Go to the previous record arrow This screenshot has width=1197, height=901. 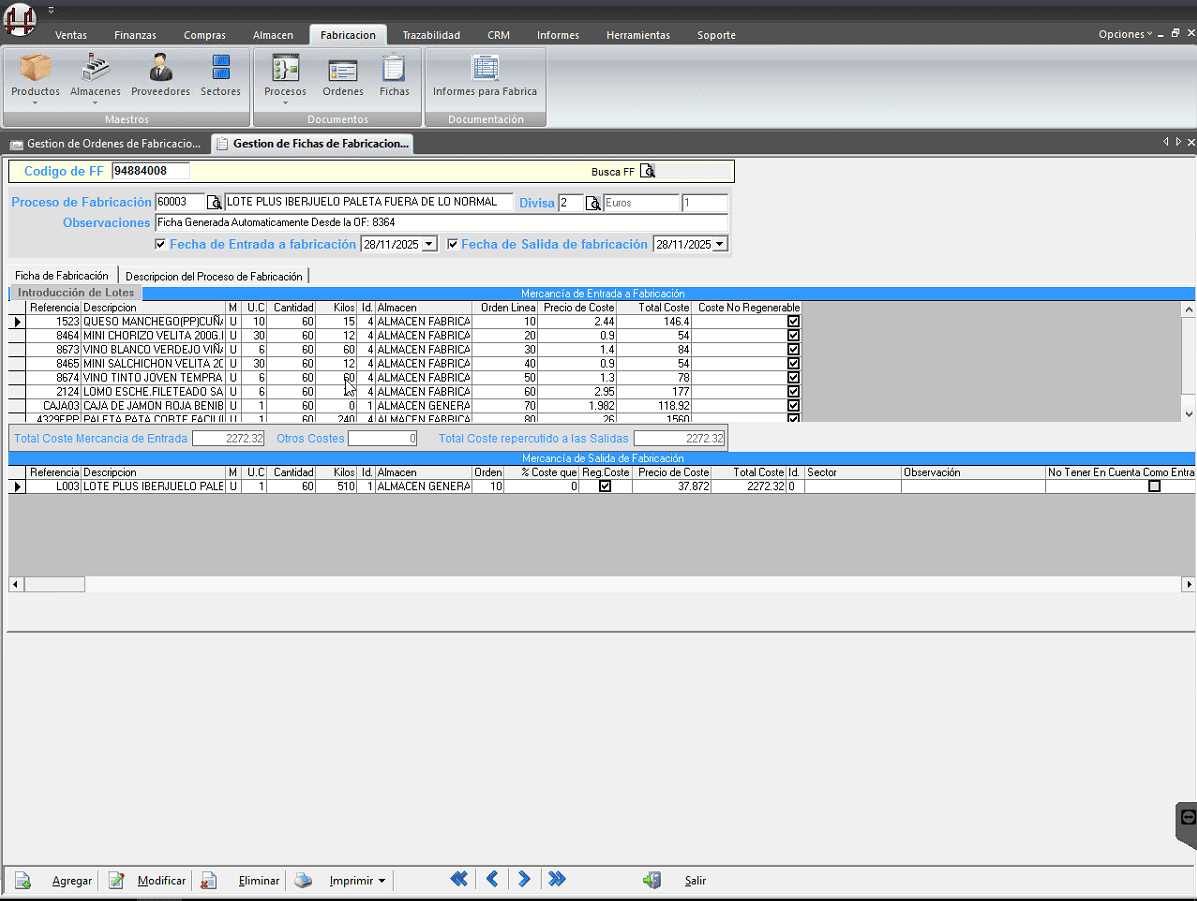coord(492,879)
